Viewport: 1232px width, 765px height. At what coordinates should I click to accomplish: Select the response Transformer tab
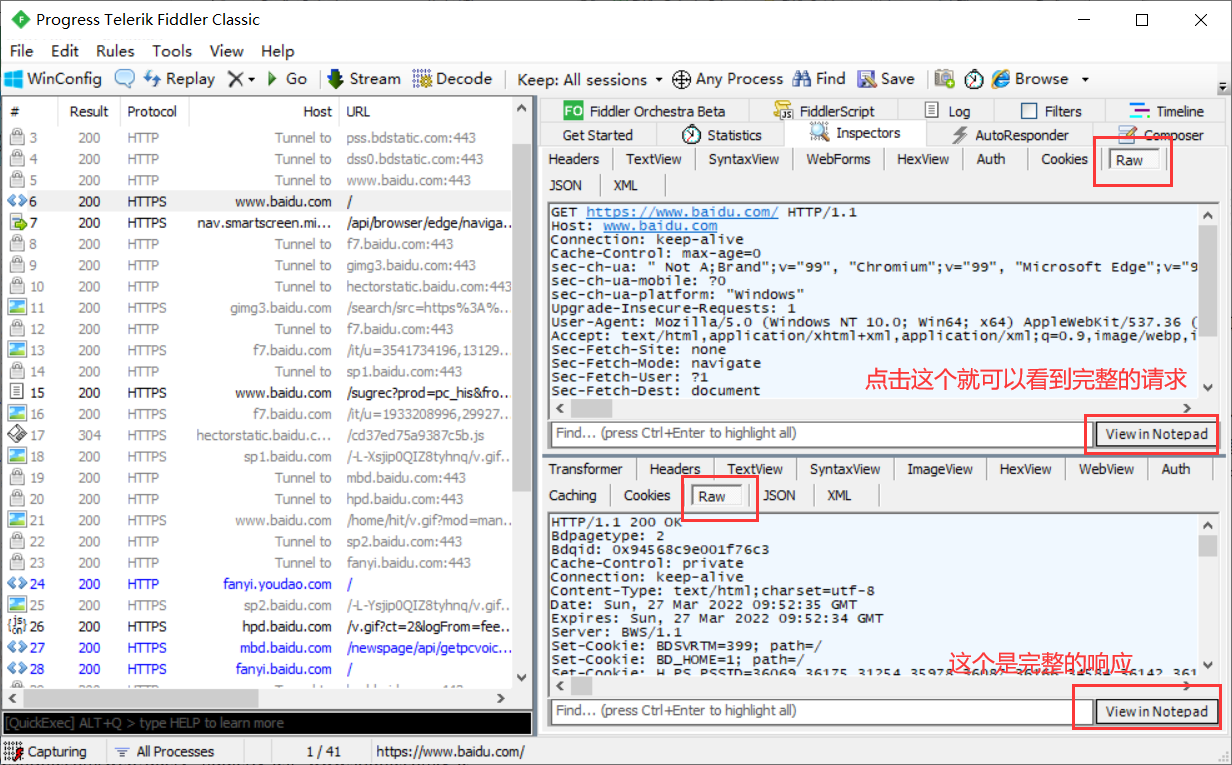(x=586, y=469)
